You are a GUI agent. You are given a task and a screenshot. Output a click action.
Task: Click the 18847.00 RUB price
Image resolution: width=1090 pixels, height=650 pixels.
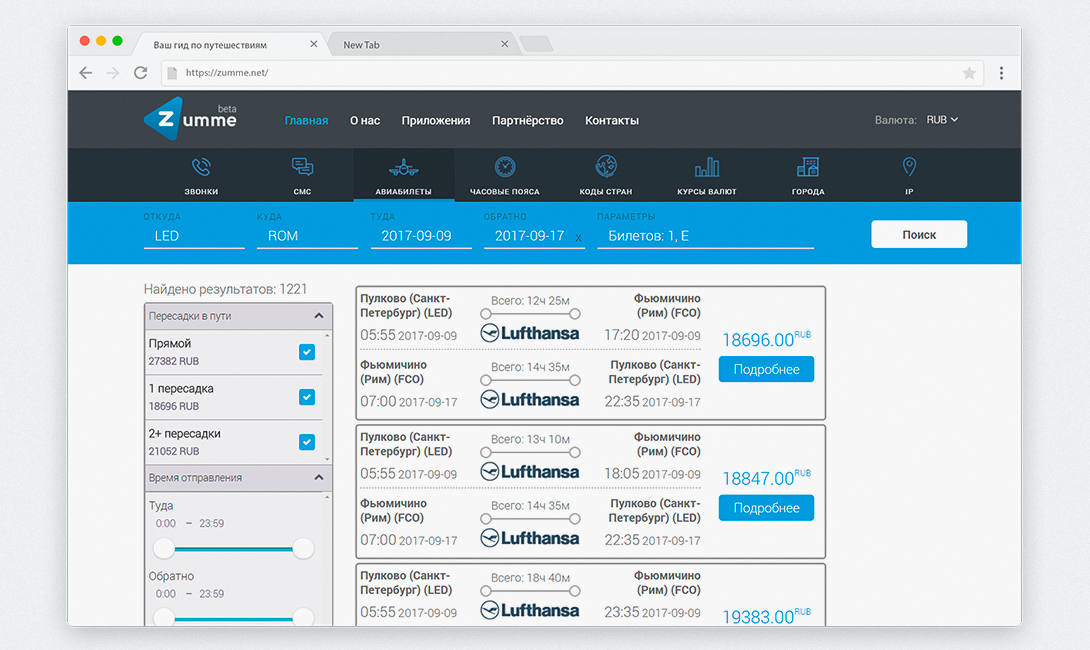point(766,478)
